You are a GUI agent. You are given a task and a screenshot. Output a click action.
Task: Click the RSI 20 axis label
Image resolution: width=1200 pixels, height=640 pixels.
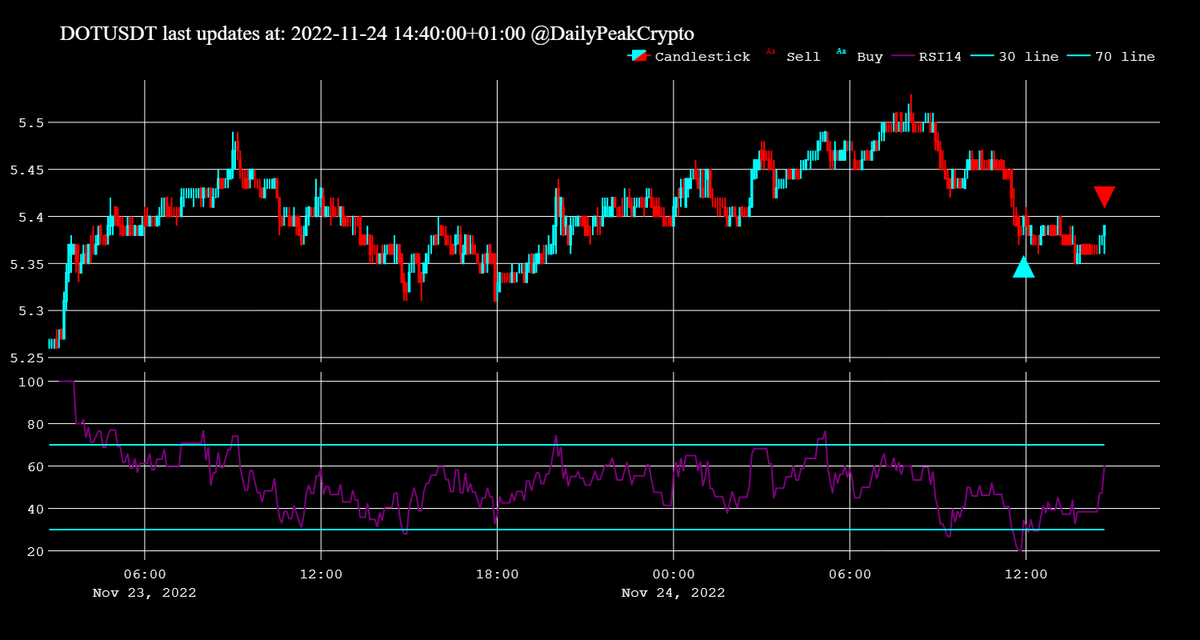click(x=33, y=552)
